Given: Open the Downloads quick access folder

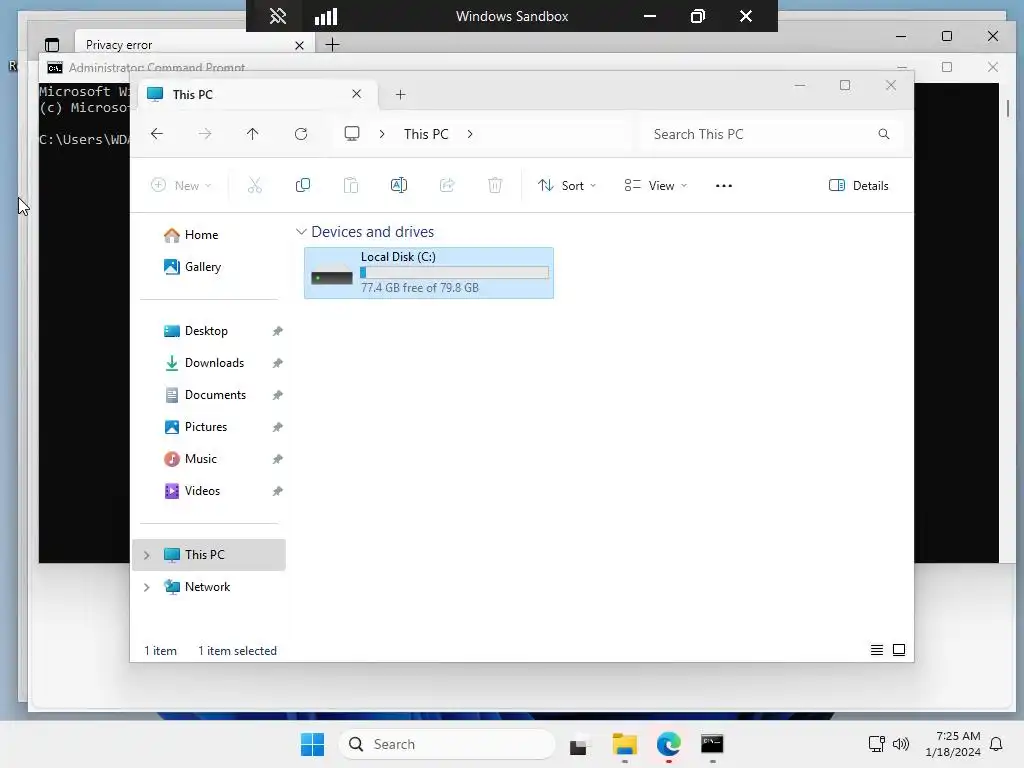Looking at the screenshot, I should [212, 363].
